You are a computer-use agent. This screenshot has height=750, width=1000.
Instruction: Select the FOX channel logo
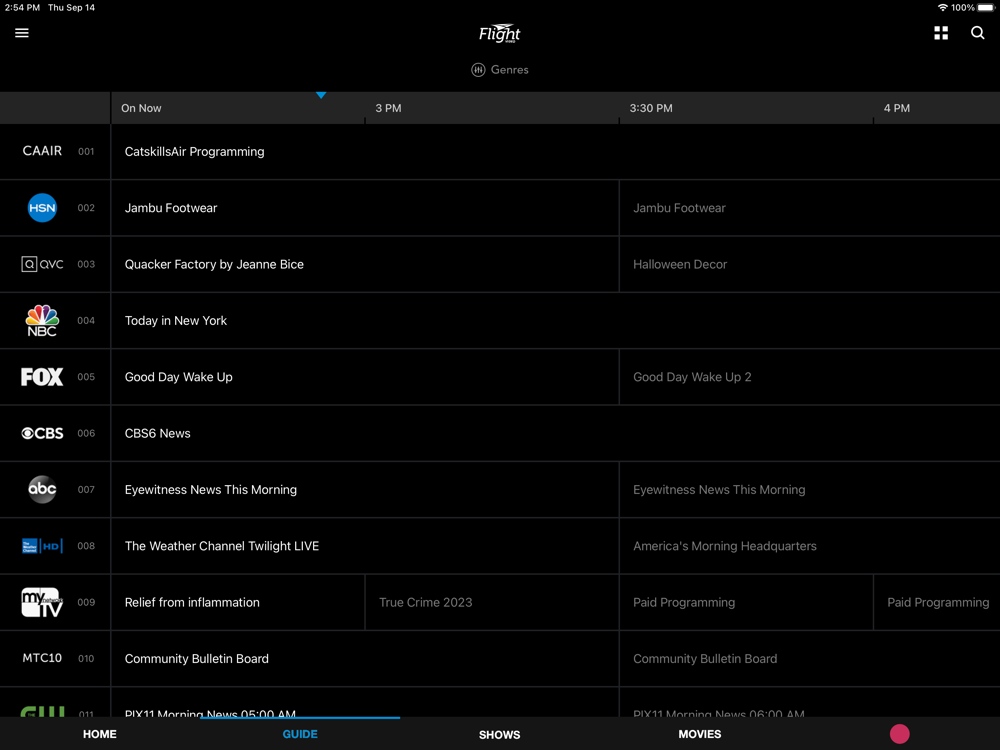42,377
